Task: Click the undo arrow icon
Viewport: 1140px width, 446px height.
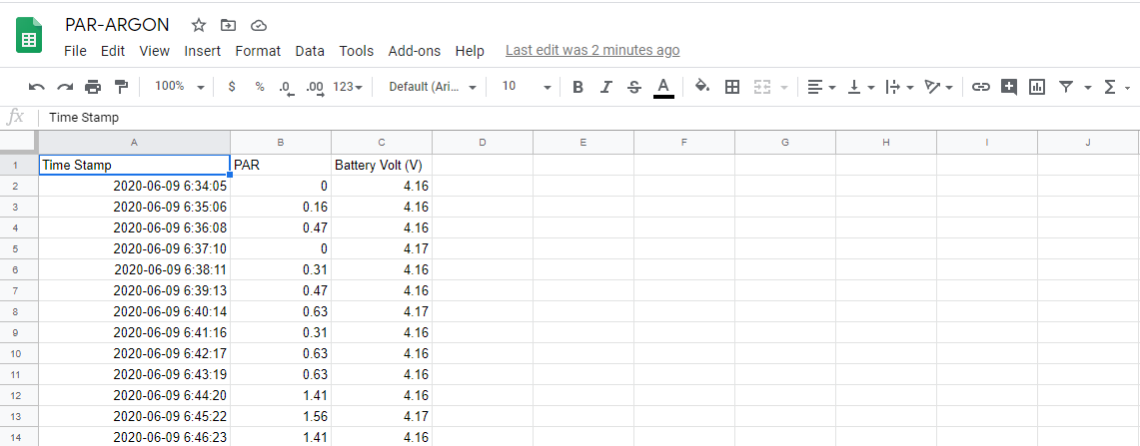Action: (x=37, y=87)
